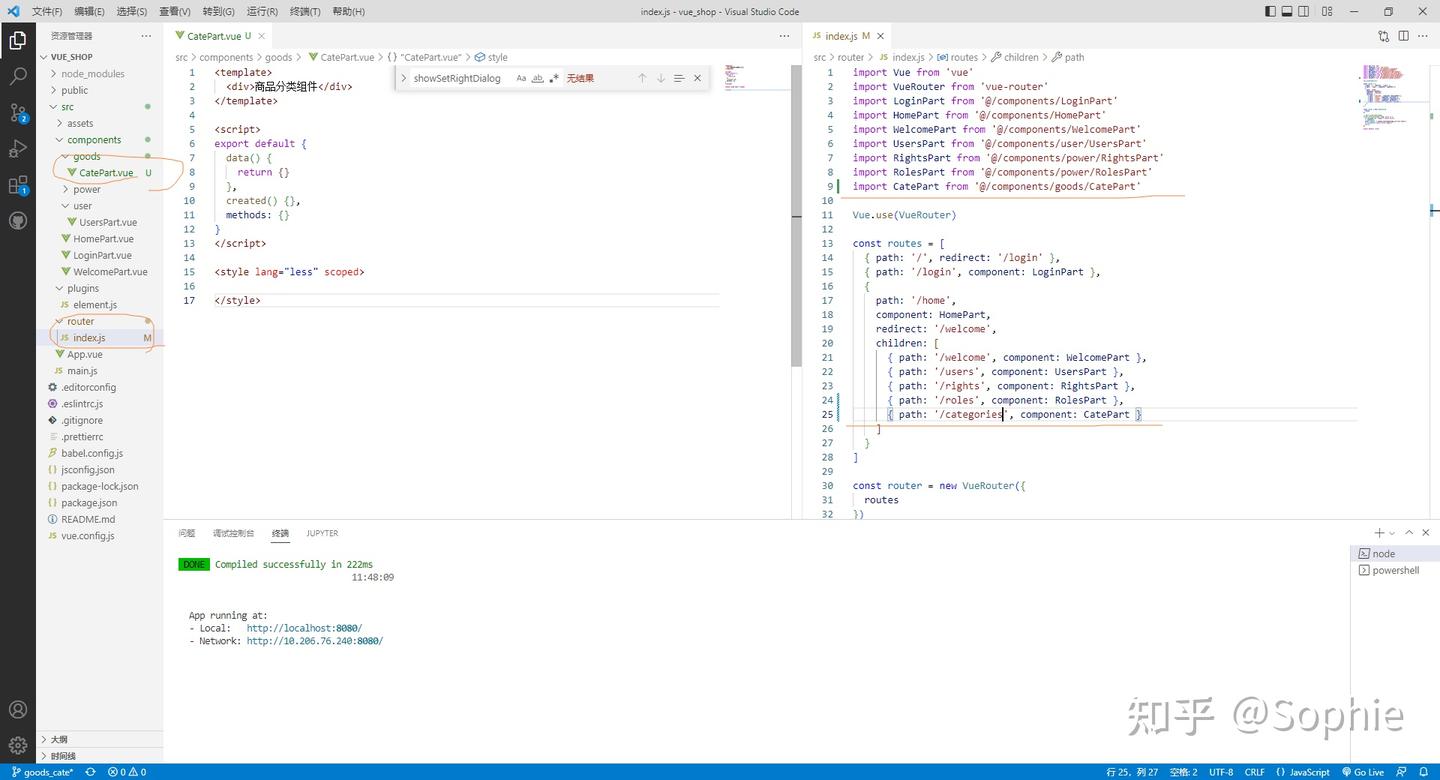This screenshot has height=780, width=1440.
Task: Open App.vue in the explorer
Action: pos(84,354)
